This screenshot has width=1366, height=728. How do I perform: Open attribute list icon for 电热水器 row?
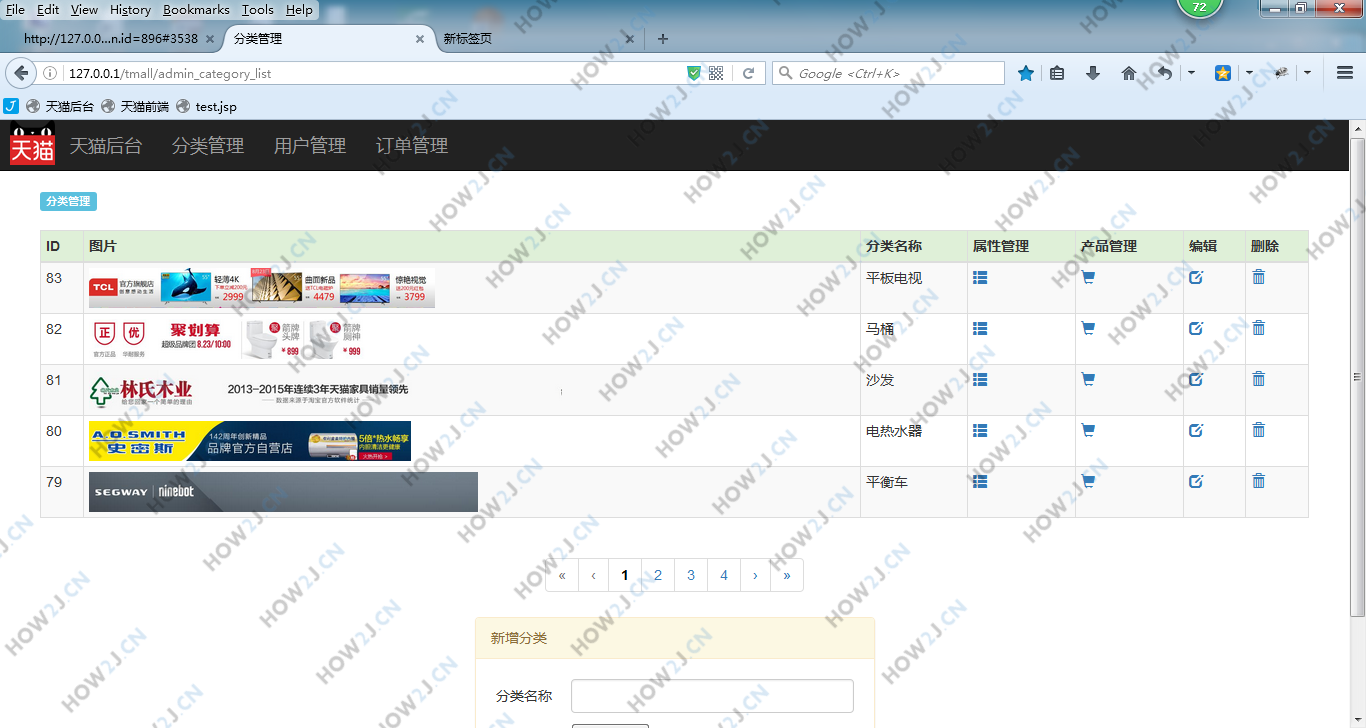click(x=980, y=430)
